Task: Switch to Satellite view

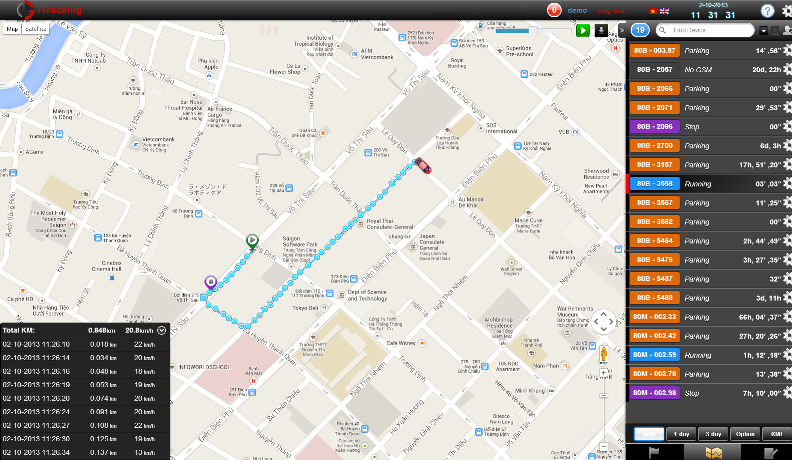Action: 35,29
